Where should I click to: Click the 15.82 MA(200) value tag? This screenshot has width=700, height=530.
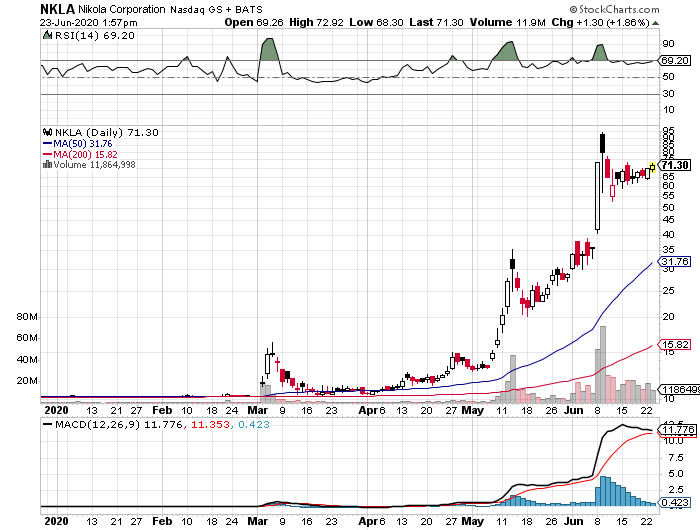(x=675, y=345)
